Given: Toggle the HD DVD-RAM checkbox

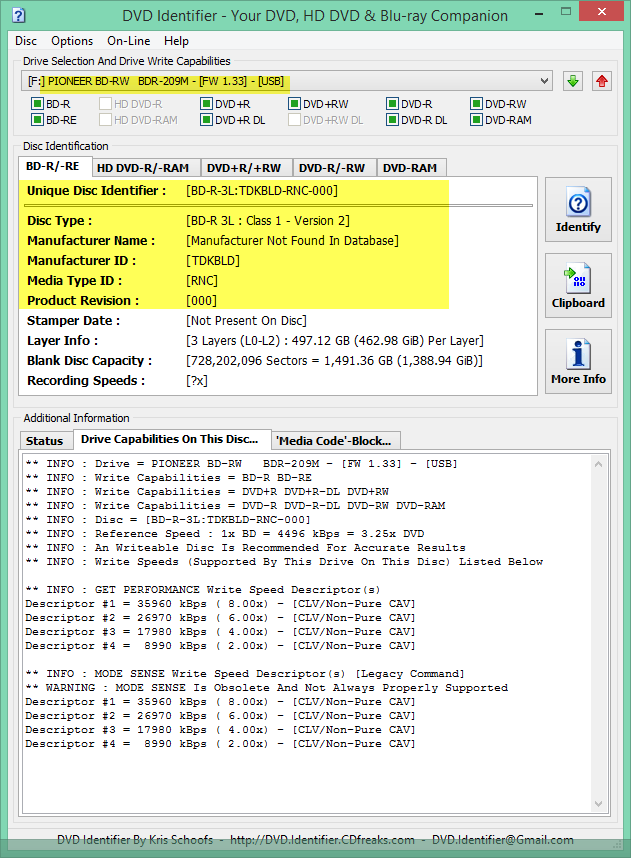Looking at the screenshot, I should click(105, 119).
